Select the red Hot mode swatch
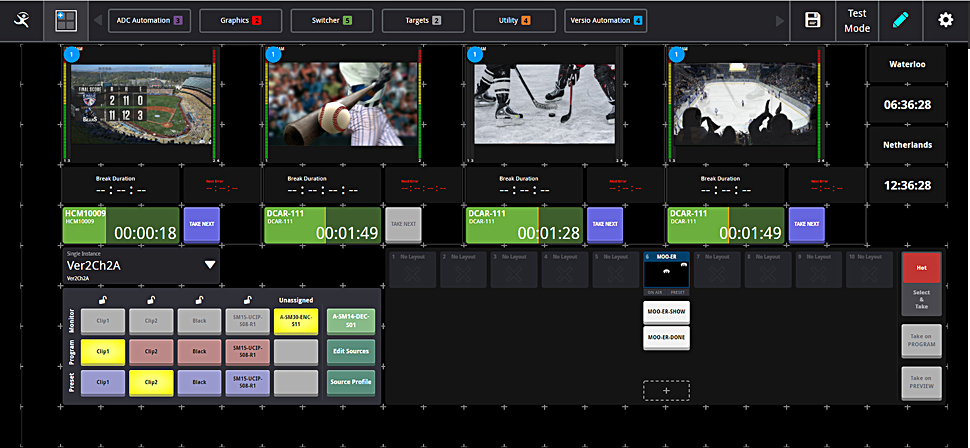Viewport: 970px width, 448px height. (x=921, y=269)
